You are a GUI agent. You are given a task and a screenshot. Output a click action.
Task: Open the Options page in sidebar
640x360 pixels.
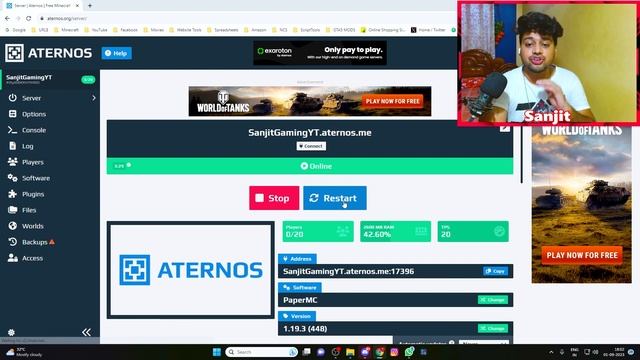33,114
